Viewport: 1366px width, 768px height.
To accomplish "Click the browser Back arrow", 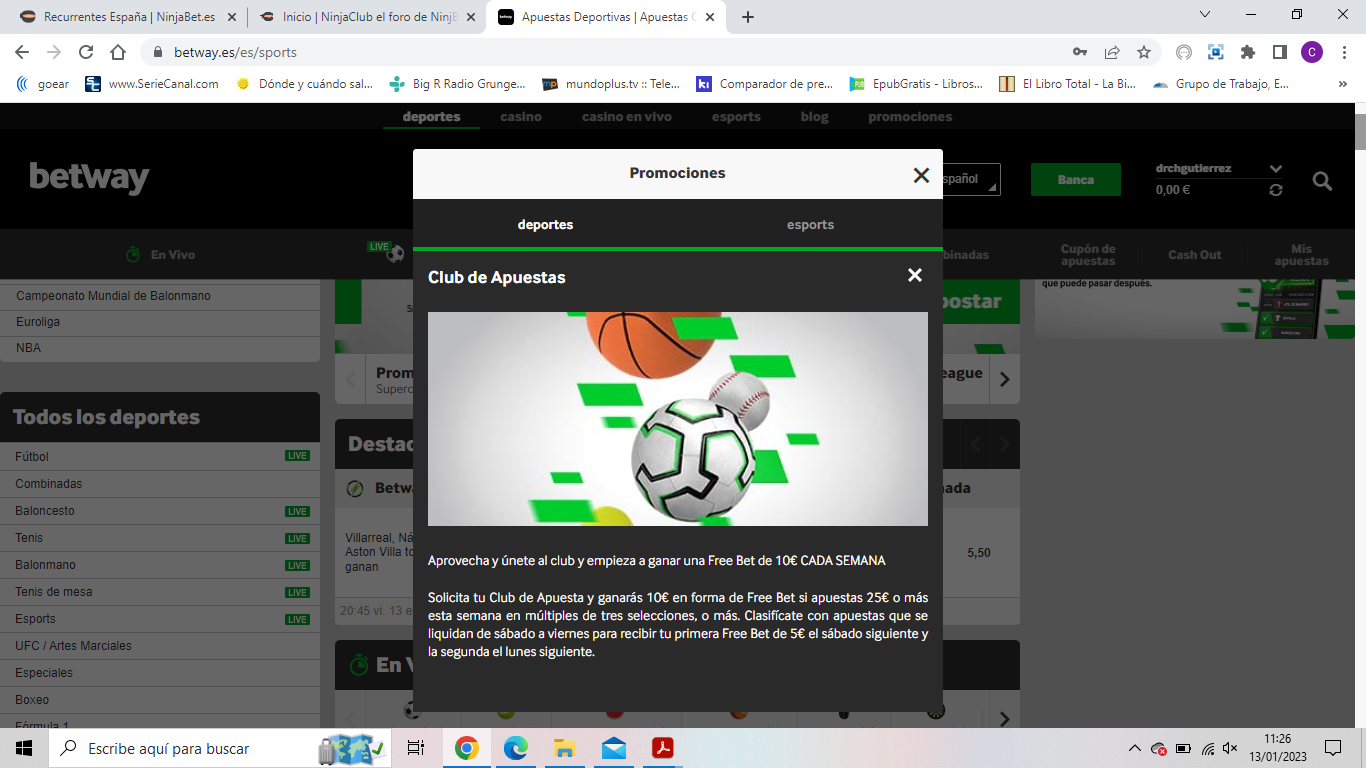I will pyautogui.click(x=22, y=52).
